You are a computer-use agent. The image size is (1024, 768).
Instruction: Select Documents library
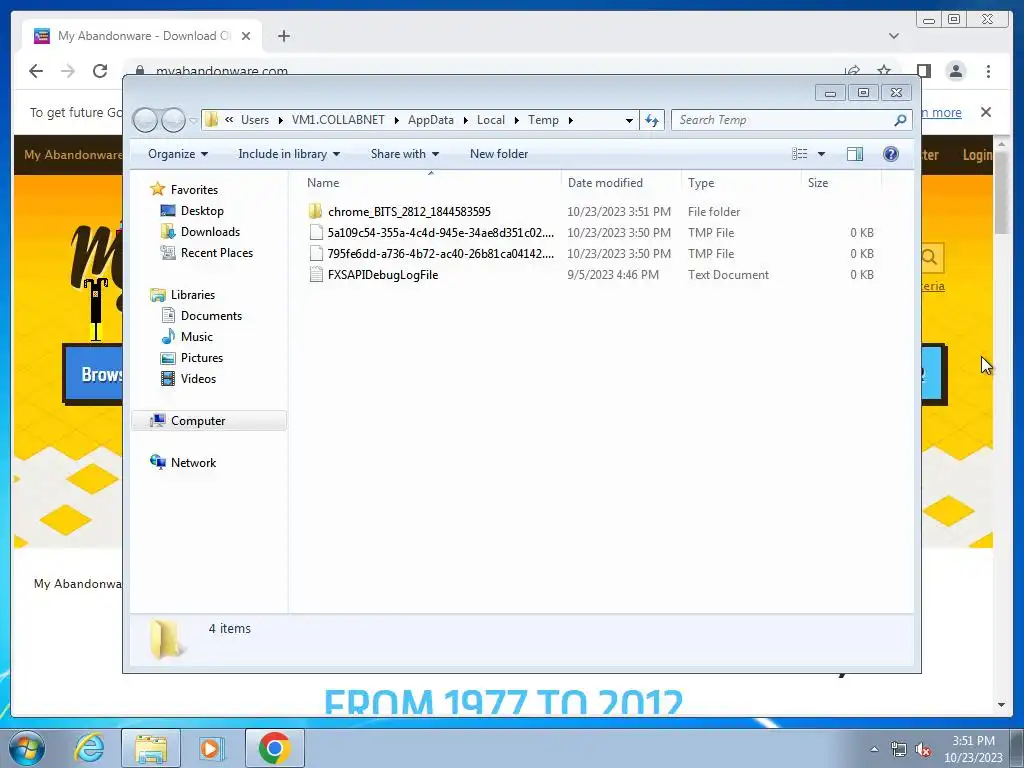(x=211, y=315)
